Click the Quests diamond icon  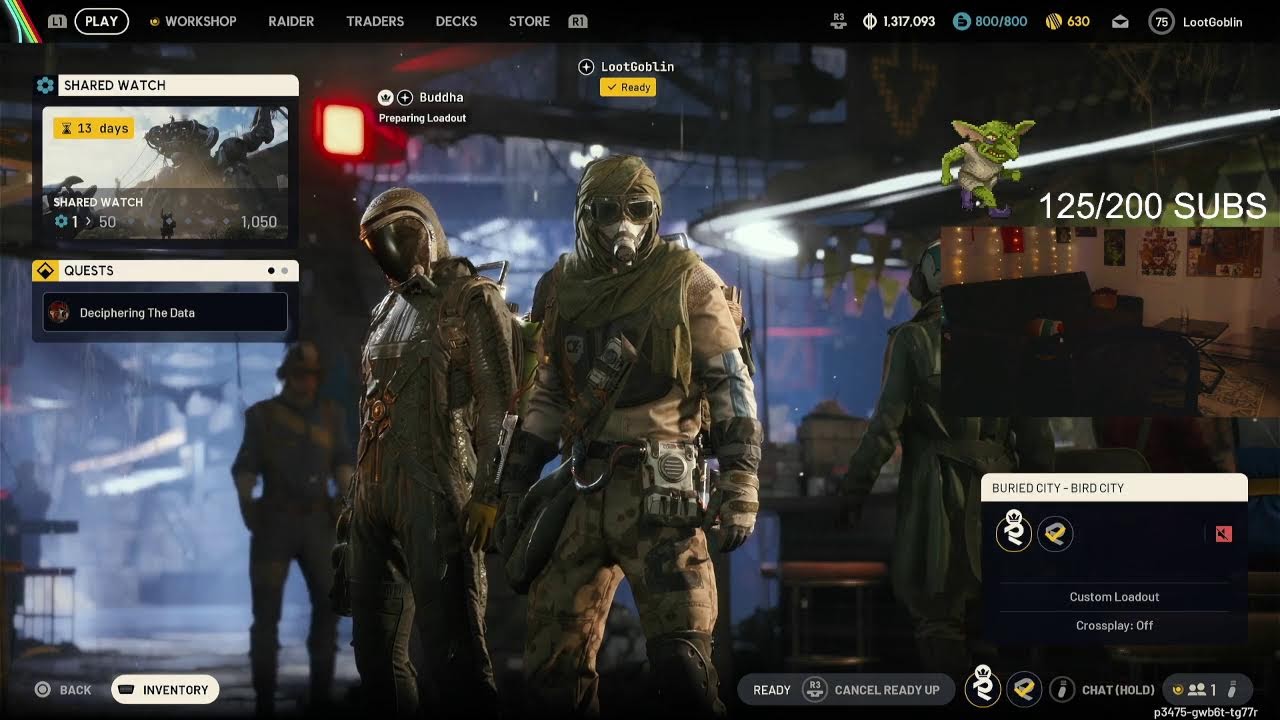coord(44,271)
